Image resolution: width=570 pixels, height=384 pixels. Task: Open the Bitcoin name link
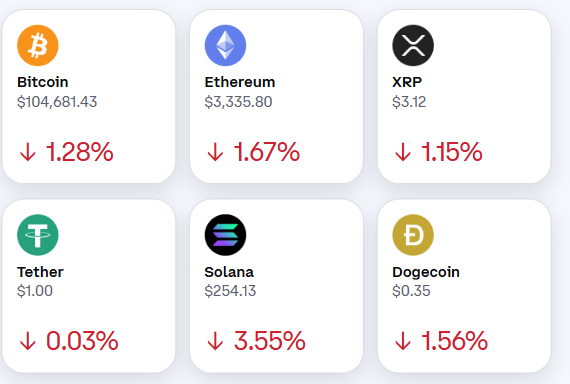pyautogui.click(x=43, y=82)
